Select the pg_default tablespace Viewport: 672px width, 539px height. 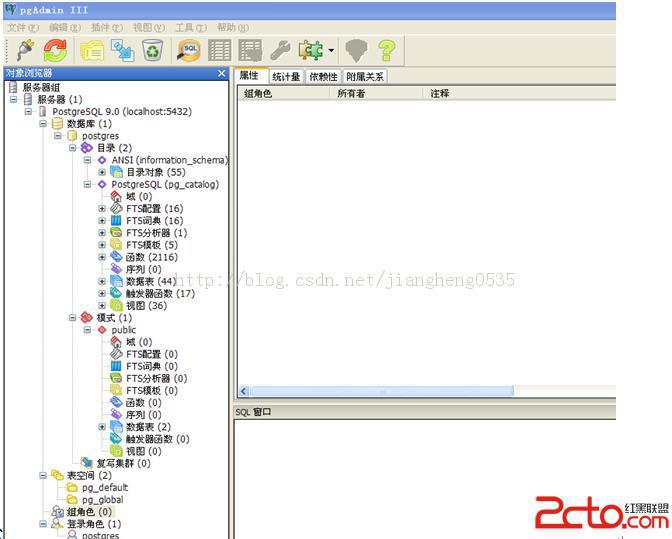(105, 488)
